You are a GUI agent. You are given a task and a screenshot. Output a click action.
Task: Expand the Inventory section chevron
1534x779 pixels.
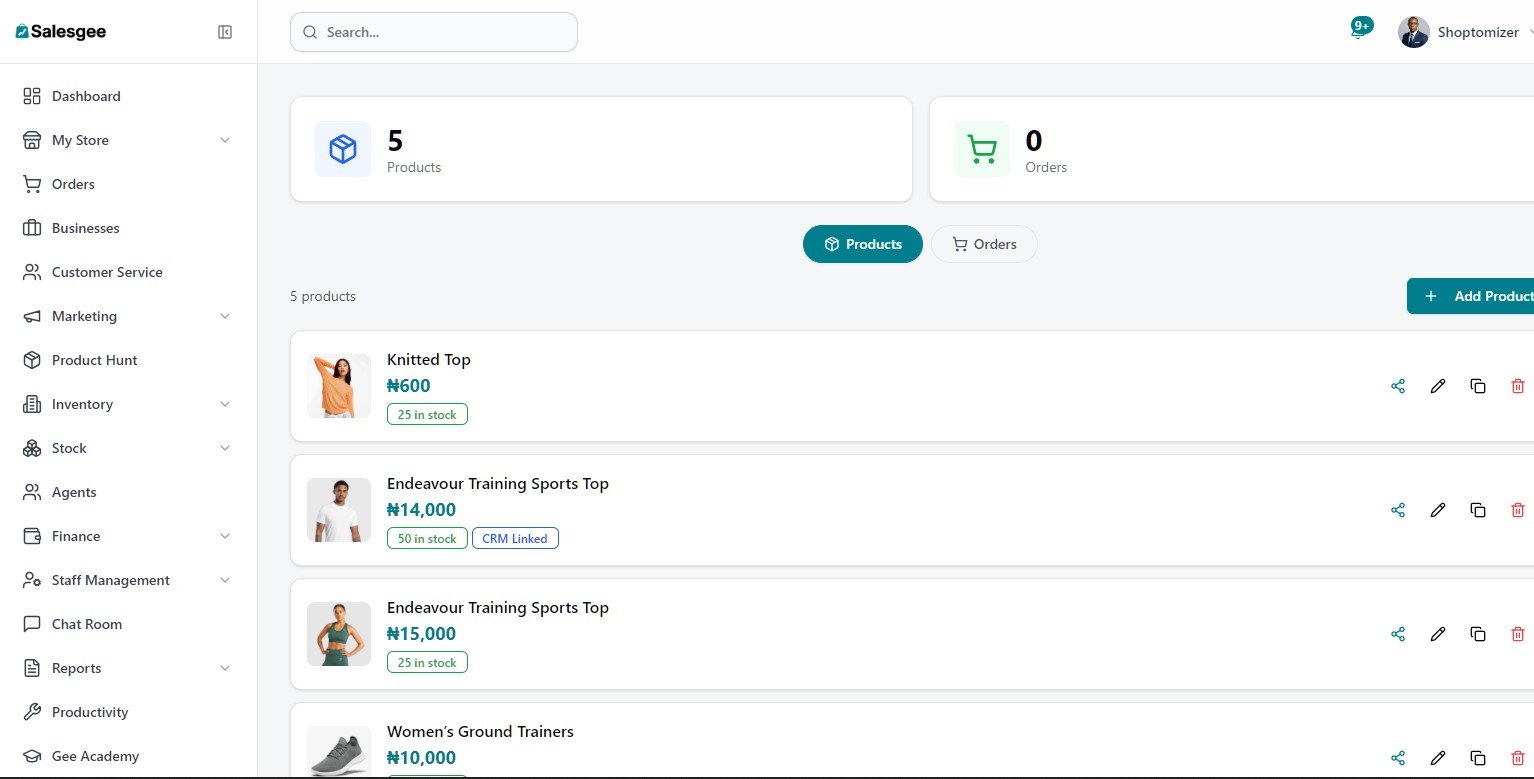[225, 404]
